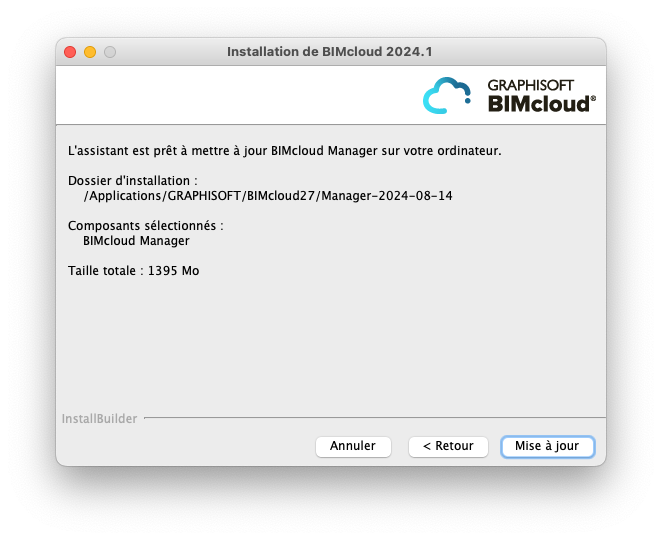Click the registered trademark symbol beside BIMcloud
662x540 pixels.
593,98
